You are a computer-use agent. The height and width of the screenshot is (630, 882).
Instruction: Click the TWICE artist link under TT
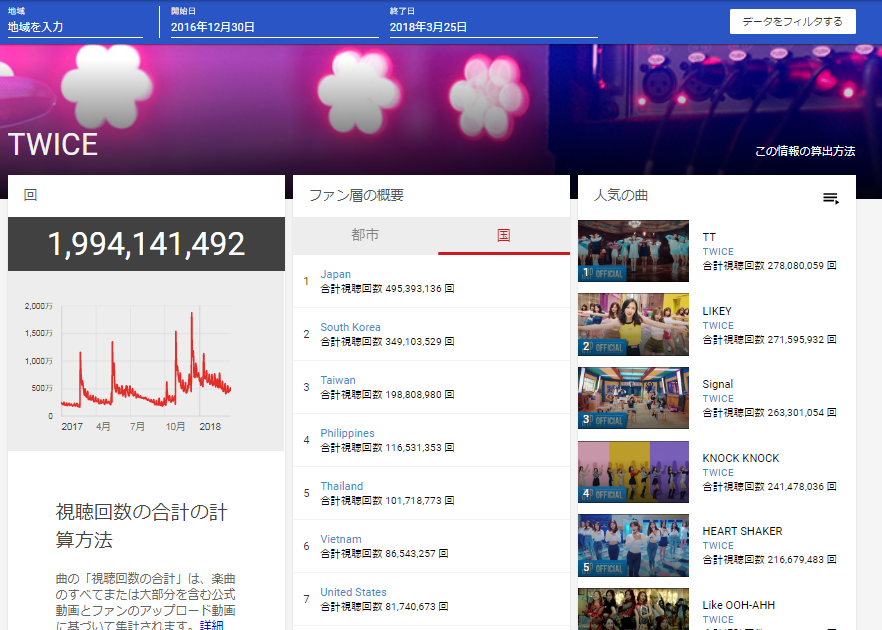click(718, 251)
